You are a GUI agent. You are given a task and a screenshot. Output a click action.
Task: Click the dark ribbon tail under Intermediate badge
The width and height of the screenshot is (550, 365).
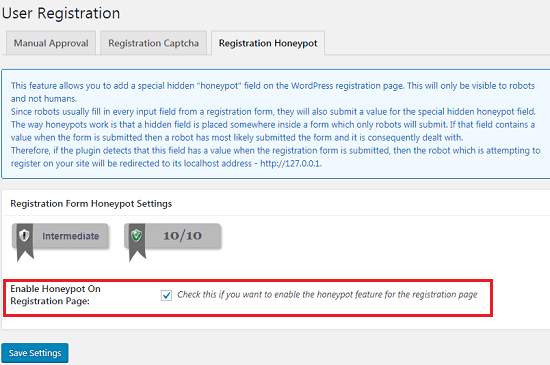[25, 254]
